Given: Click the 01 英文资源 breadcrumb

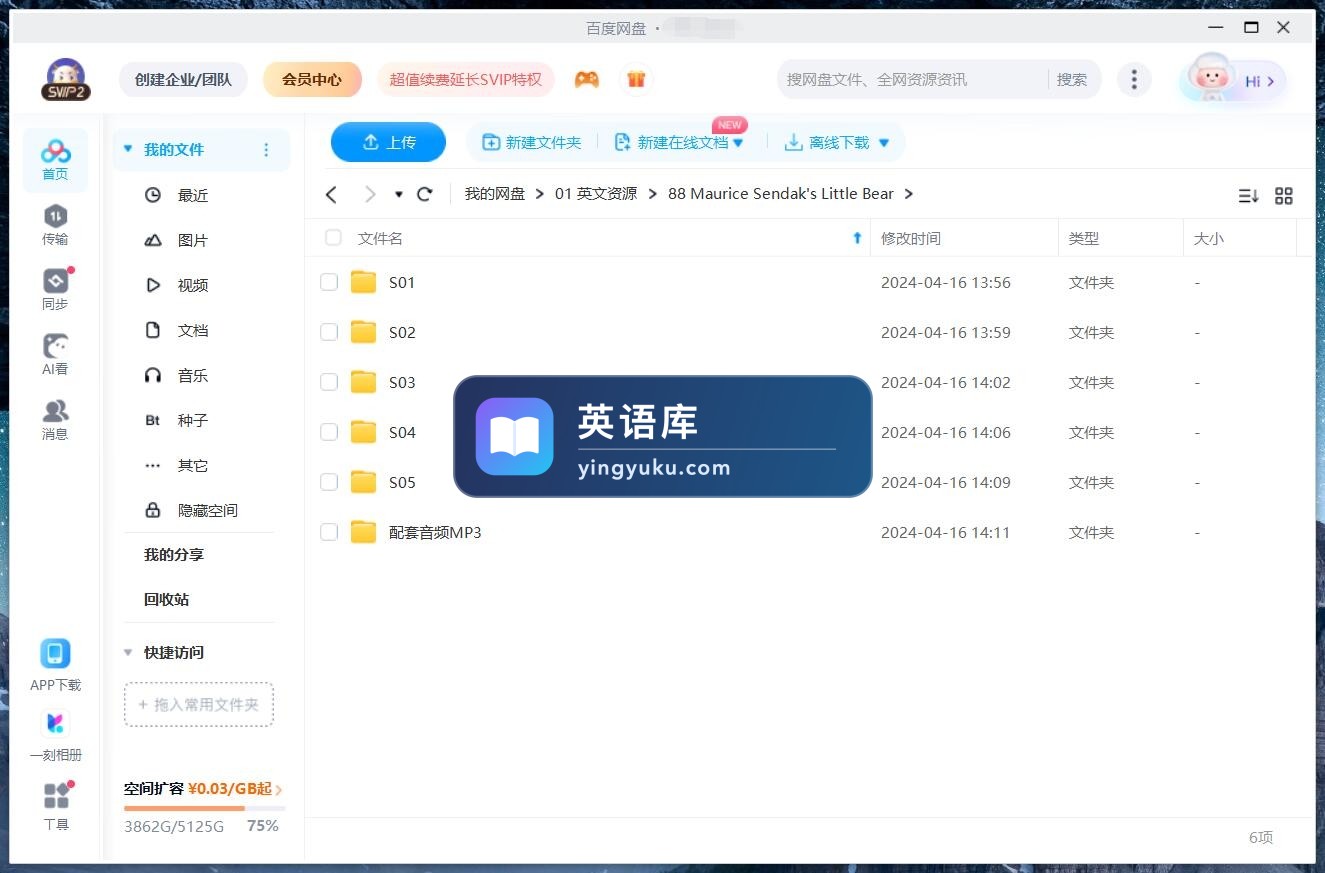Looking at the screenshot, I should coord(596,194).
